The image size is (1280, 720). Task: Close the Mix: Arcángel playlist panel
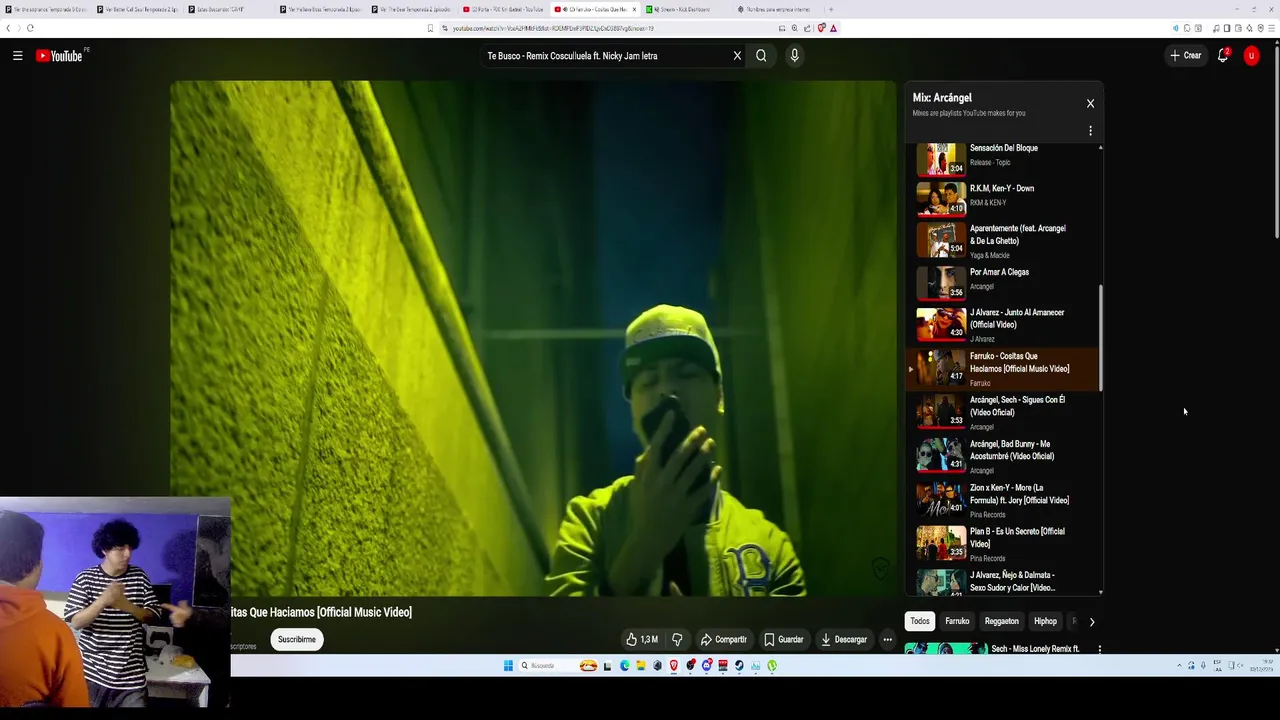click(x=1090, y=103)
